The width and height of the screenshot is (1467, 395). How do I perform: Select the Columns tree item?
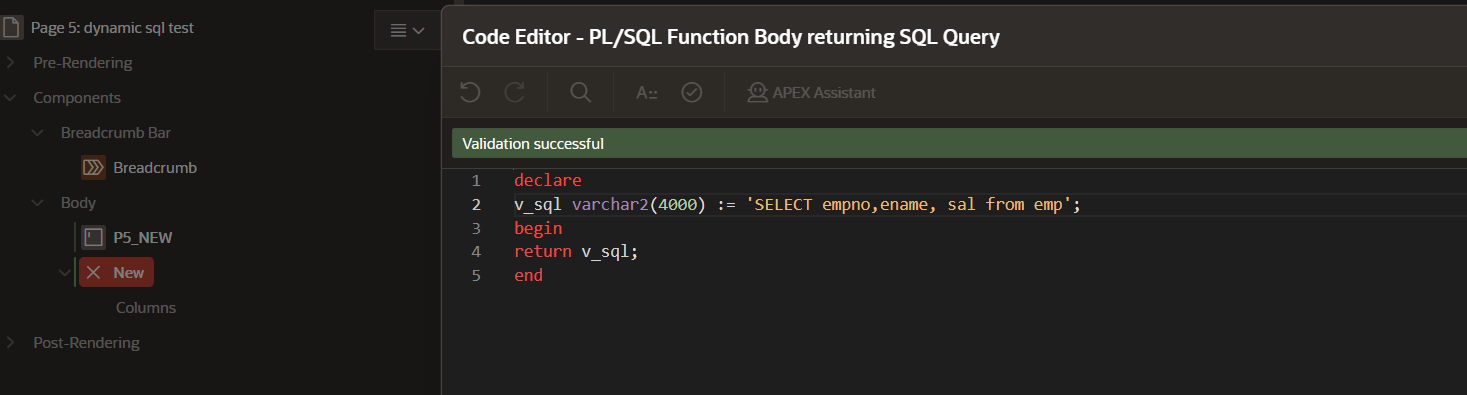(146, 307)
